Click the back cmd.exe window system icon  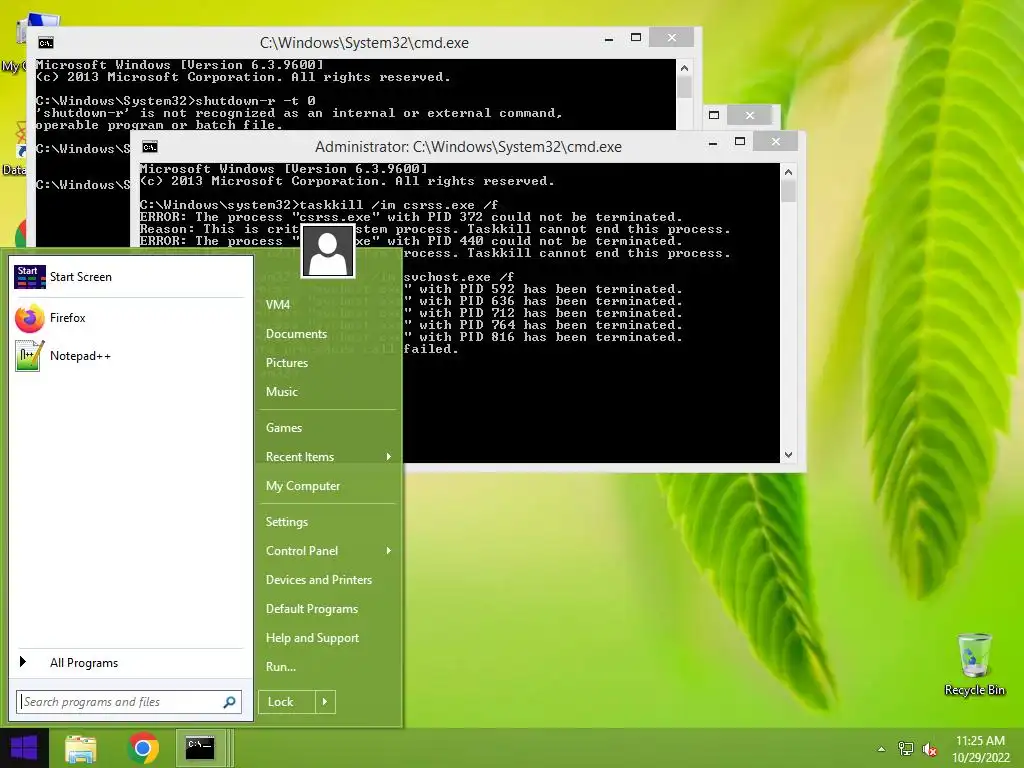[45, 43]
